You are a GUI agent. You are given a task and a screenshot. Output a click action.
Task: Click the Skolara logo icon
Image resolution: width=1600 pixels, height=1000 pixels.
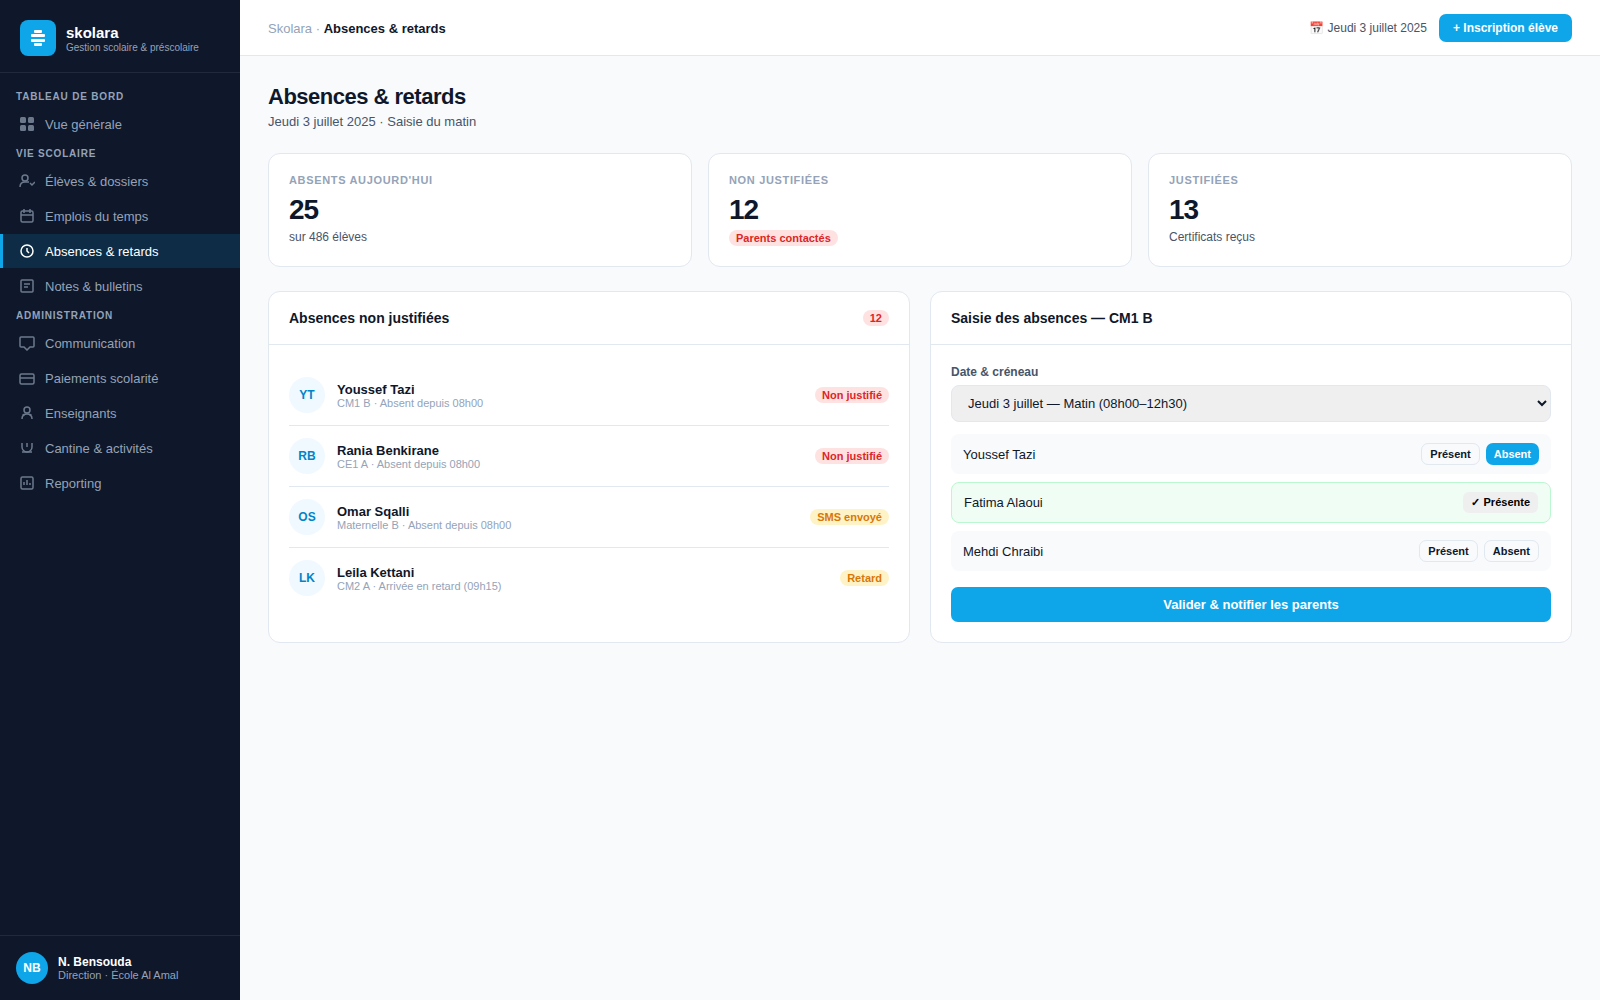pos(38,38)
